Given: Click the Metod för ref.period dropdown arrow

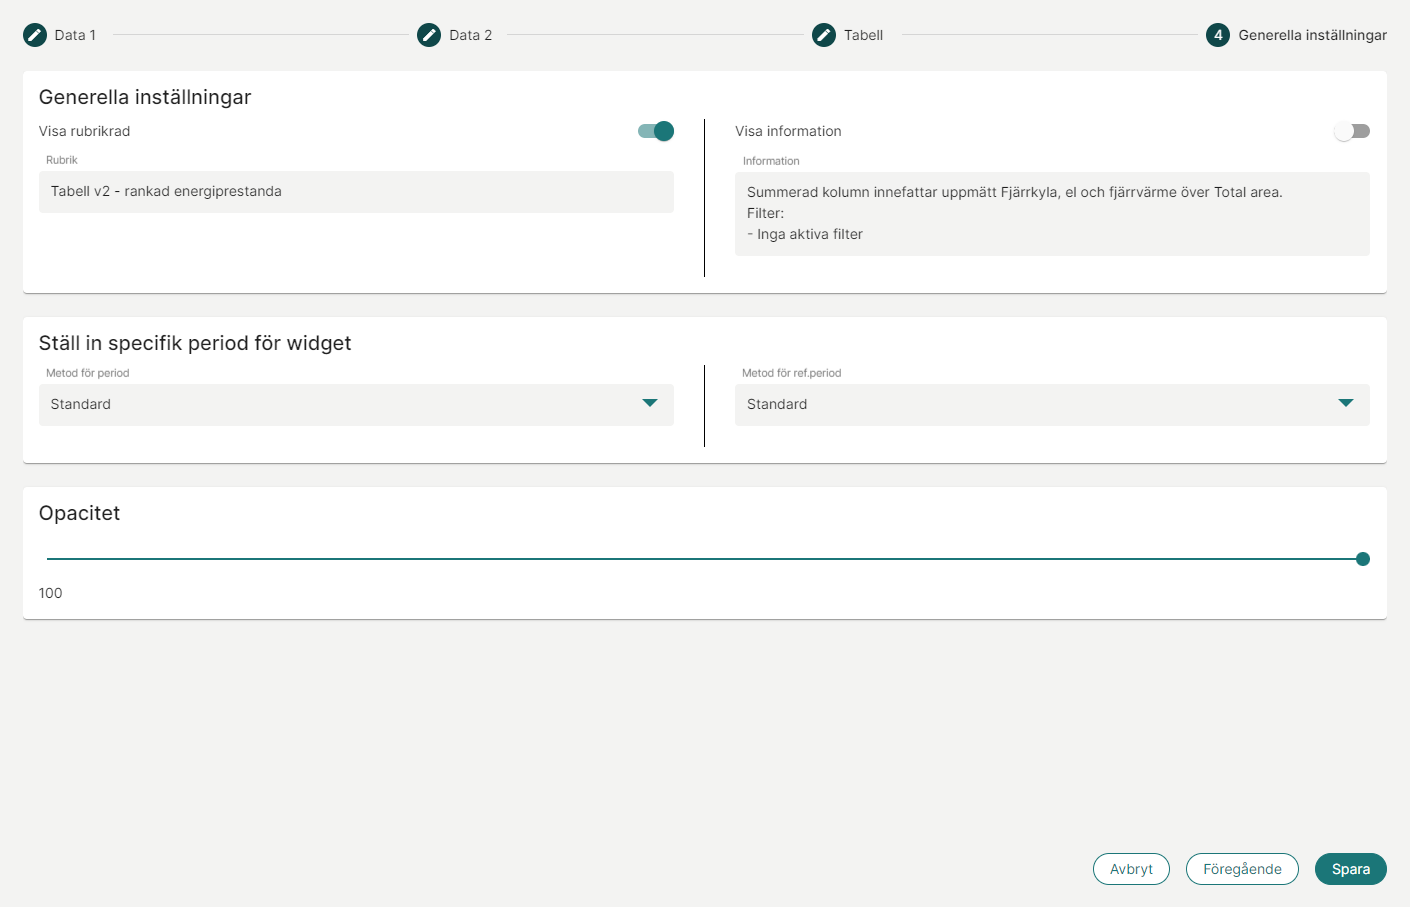Looking at the screenshot, I should 1346,403.
